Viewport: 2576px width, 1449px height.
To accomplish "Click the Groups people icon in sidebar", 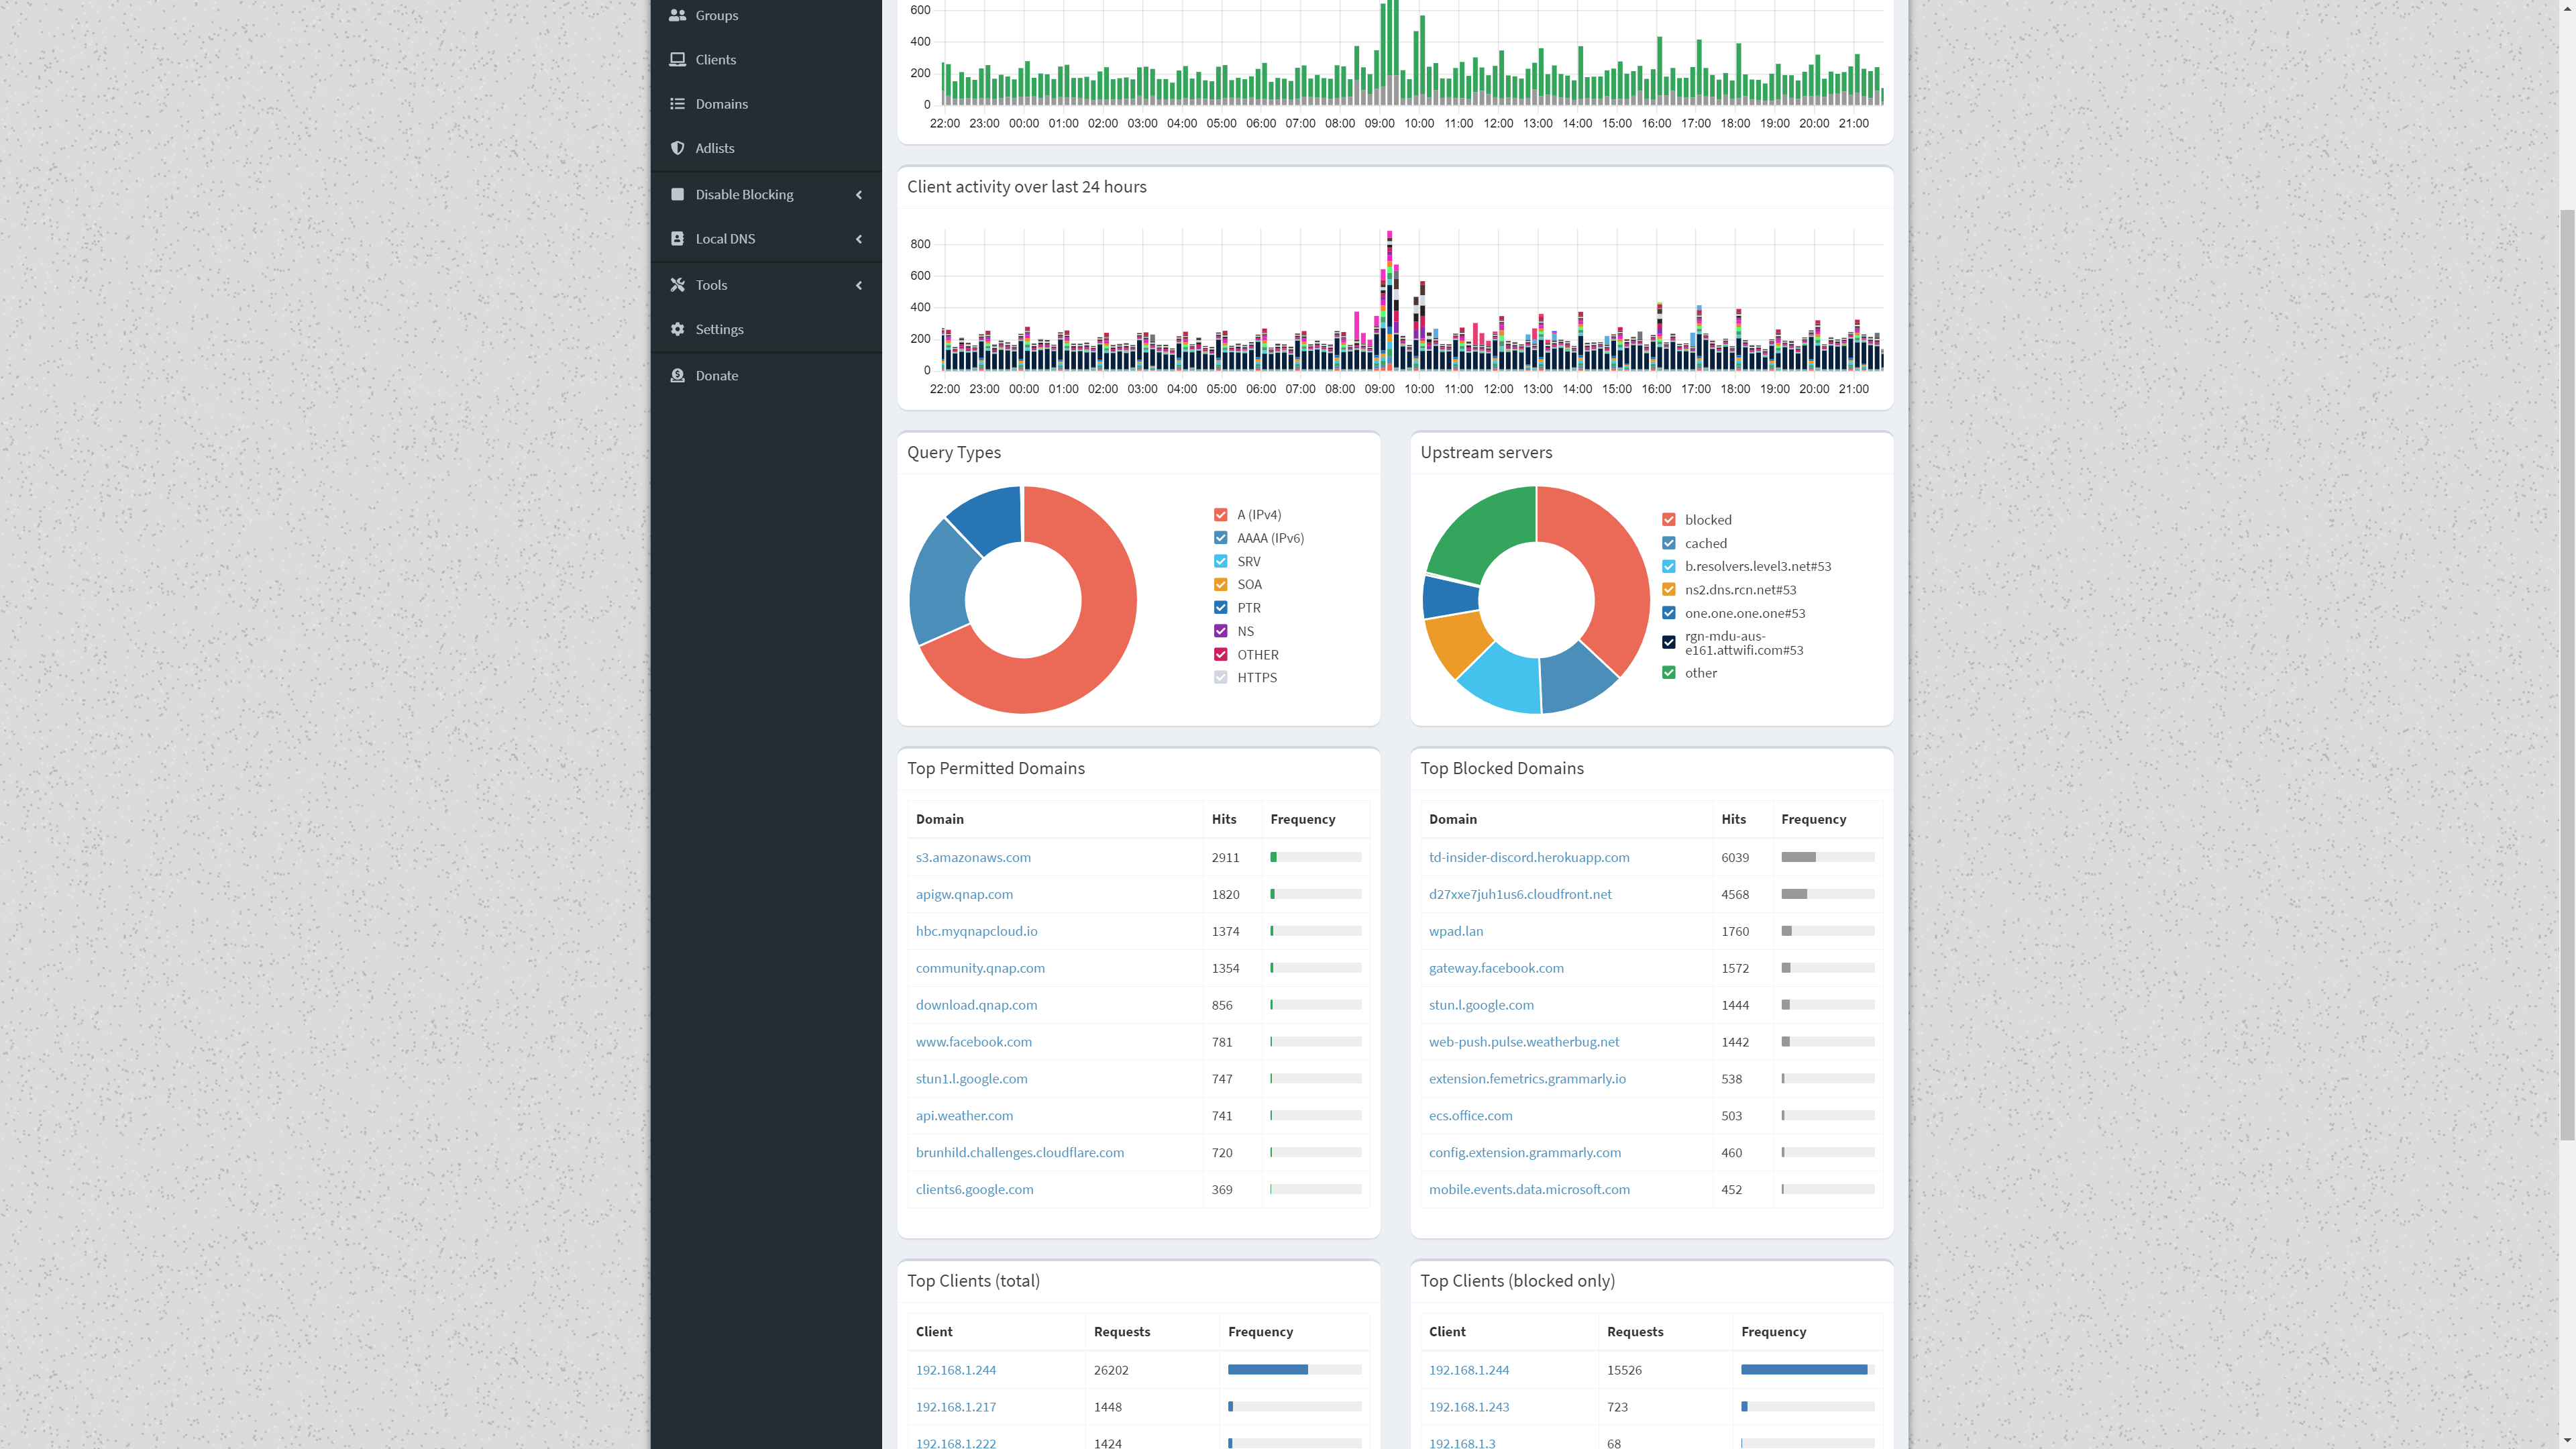I will tap(677, 15).
